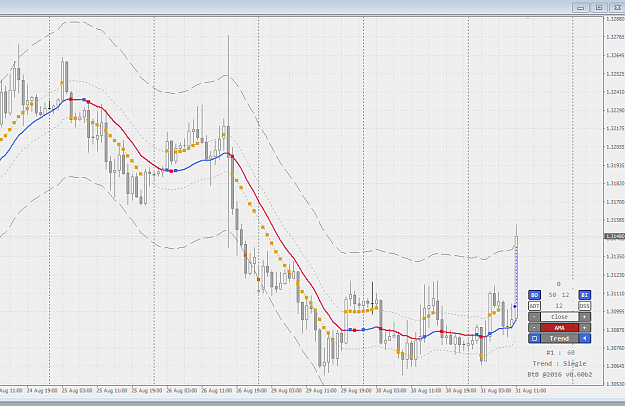Image resolution: width=625 pixels, height=406 pixels.
Task: Click the '29 Aug 19:00' time label
Action: pyautogui.click(x=356, y=391)
